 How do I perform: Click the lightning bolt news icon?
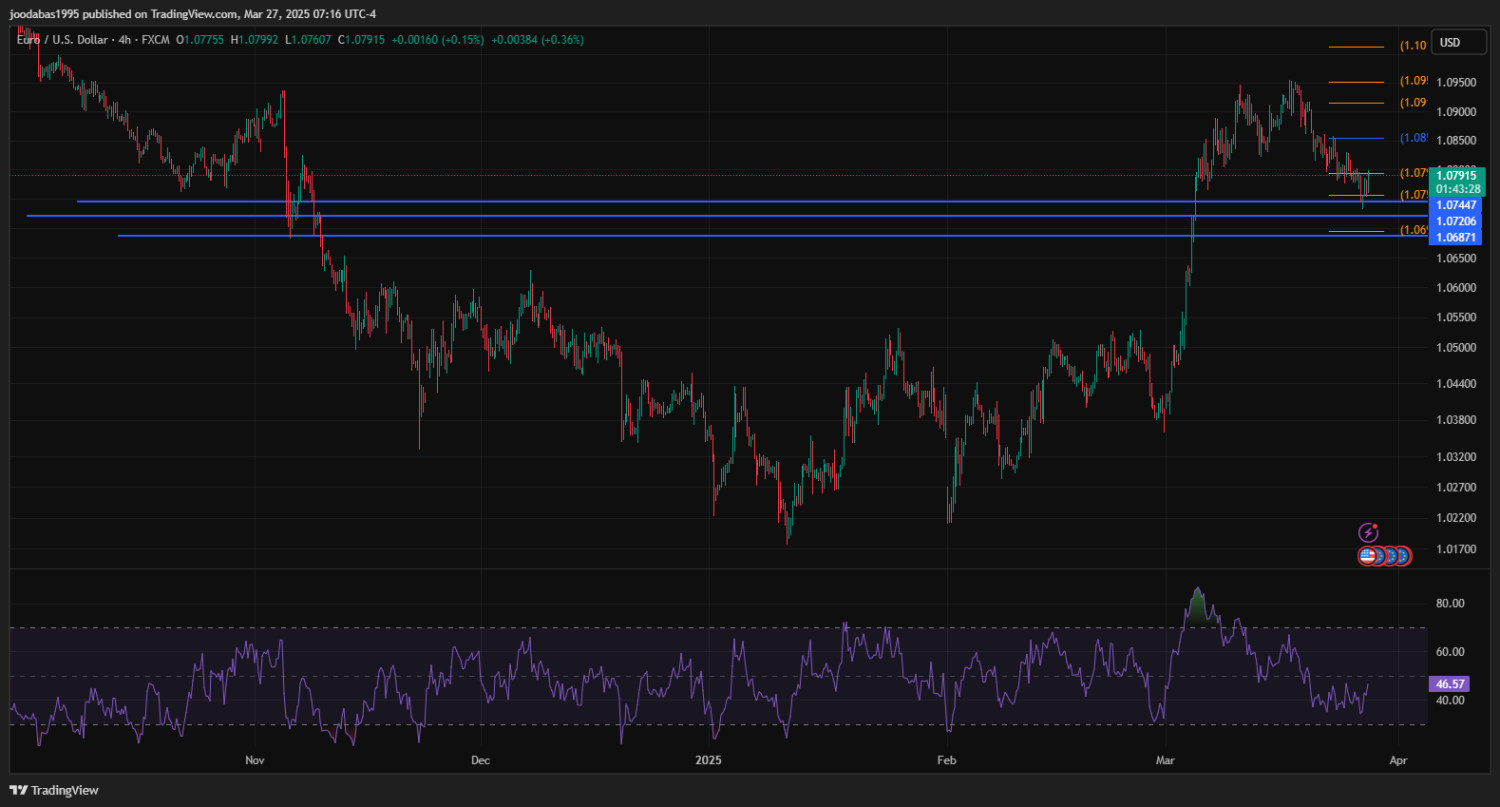click(x=1369, y=533)
